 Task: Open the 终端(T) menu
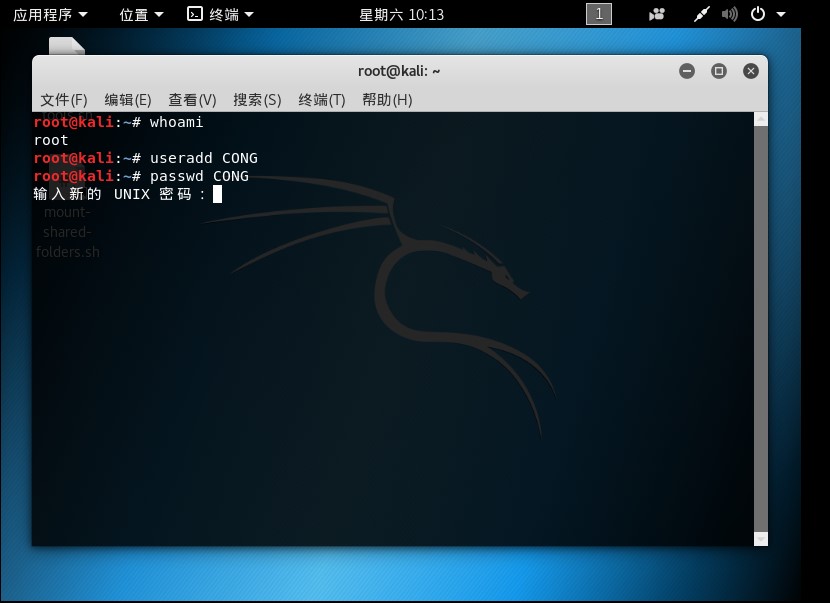click(x=321, y=100)
